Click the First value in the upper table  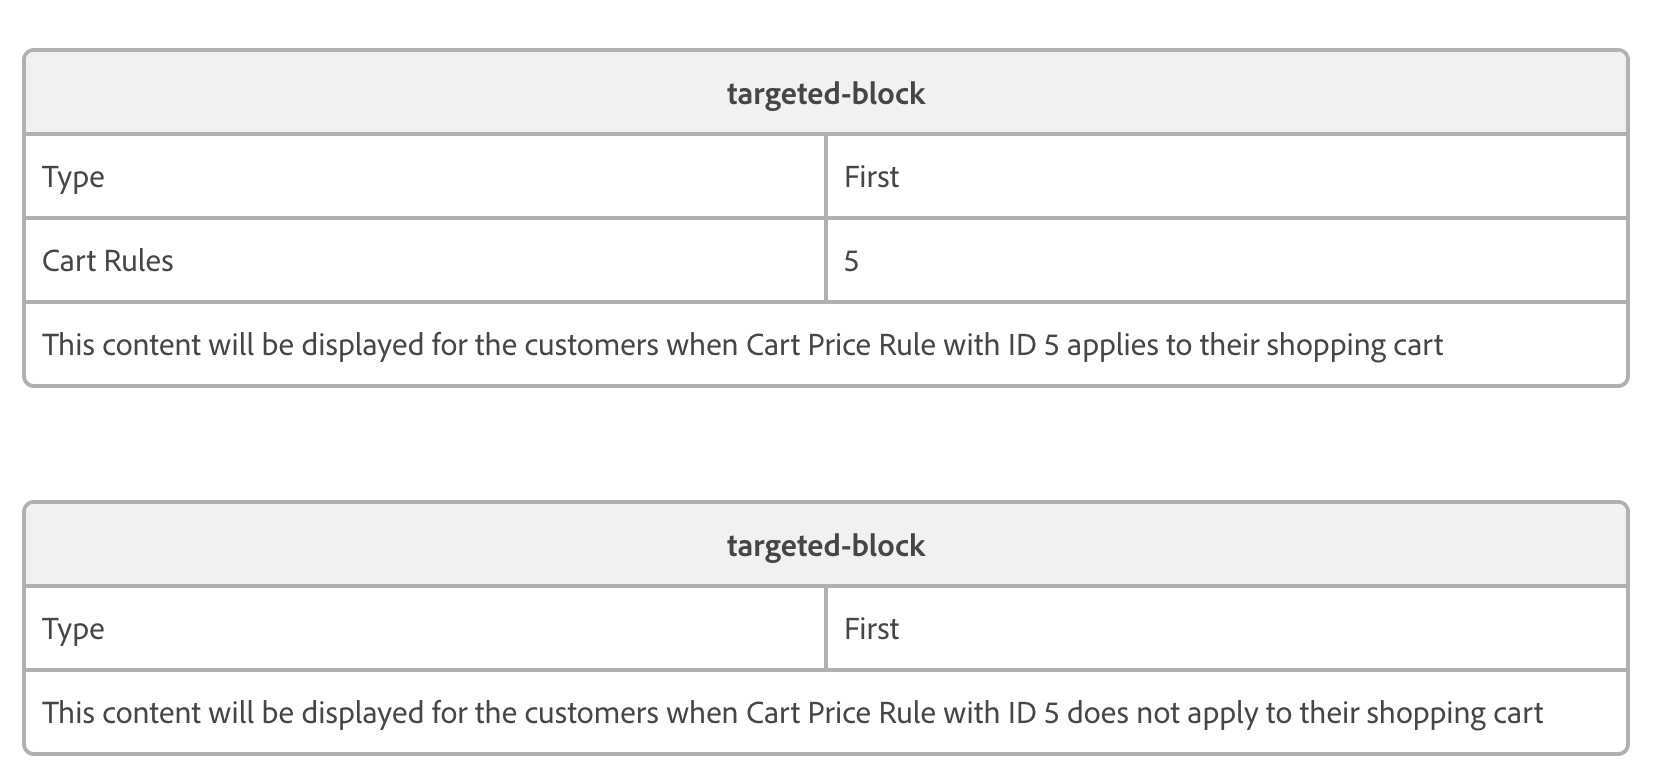click(x=871, y=177)
